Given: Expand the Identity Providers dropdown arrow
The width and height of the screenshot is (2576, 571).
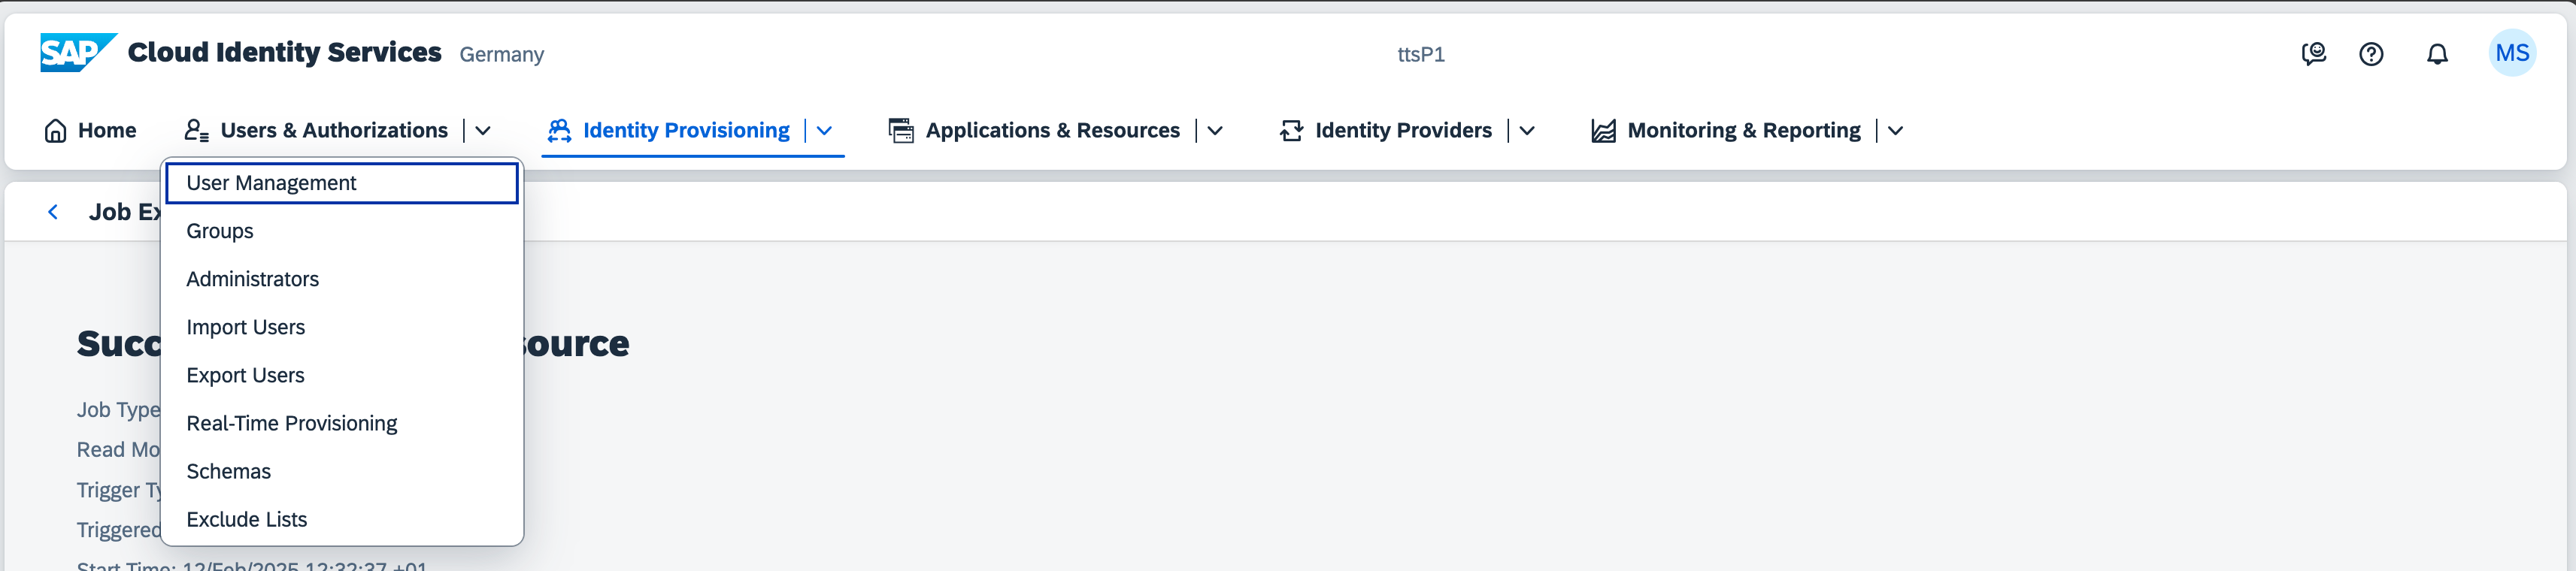Looking at the screenshot, I should (1527, 131).
